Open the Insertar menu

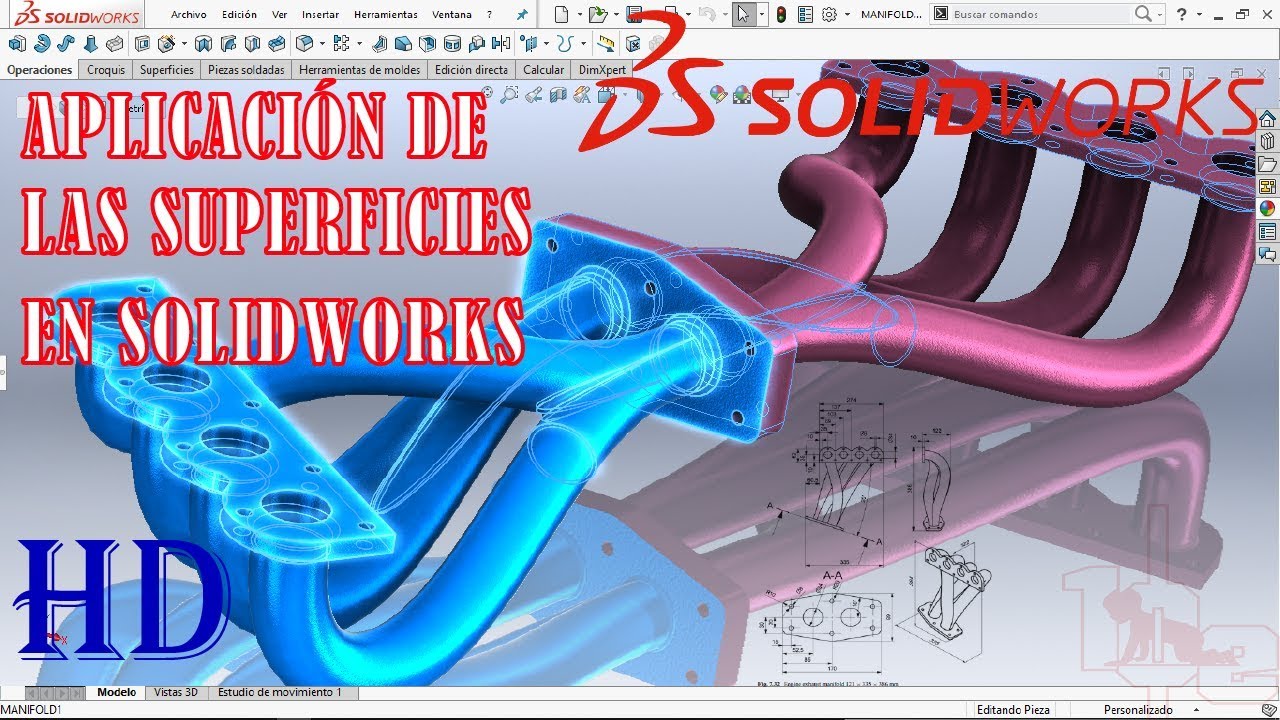(320, 14)
